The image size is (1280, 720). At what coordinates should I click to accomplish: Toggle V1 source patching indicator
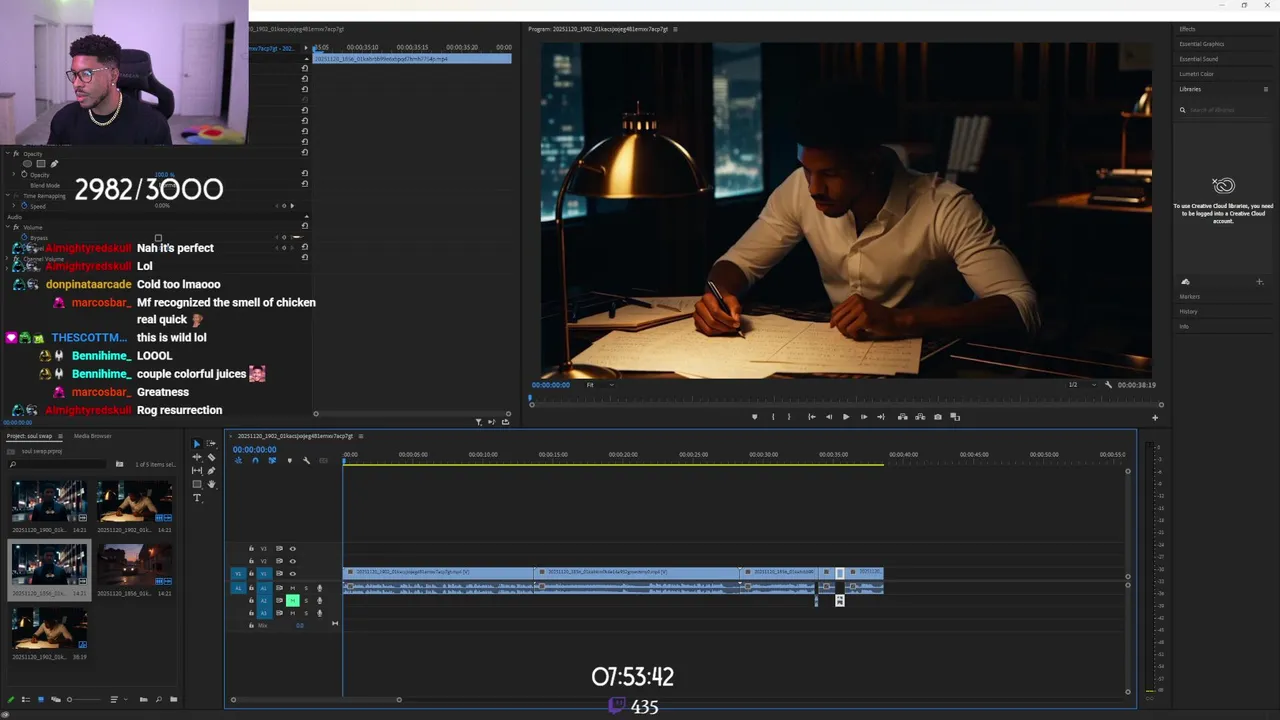tap(238, 574)
